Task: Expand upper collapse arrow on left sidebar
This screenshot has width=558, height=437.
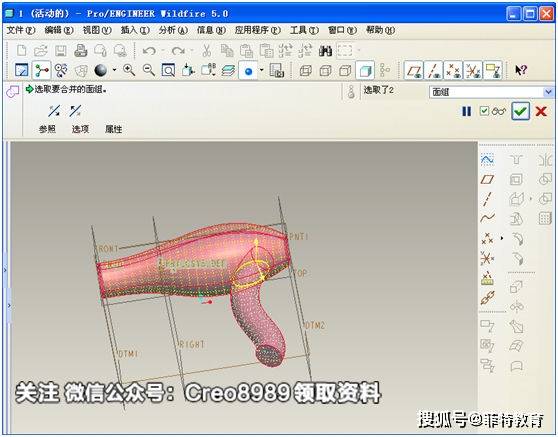Action: tap(5, 270)
